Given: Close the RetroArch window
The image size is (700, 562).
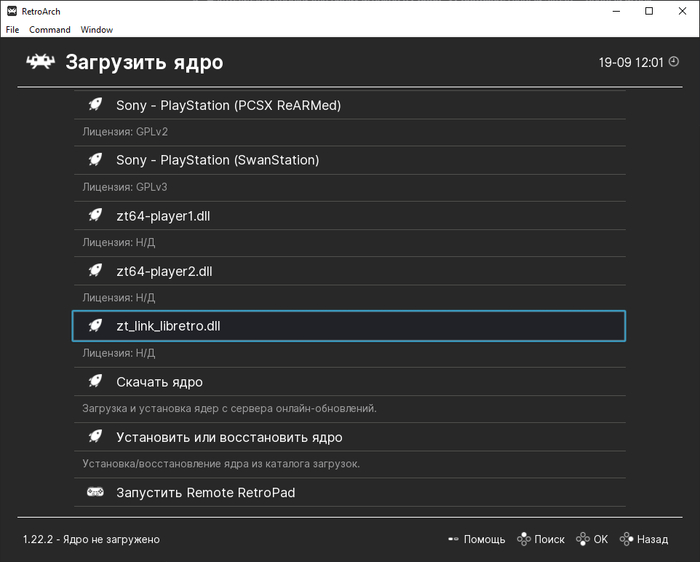Looking at the screenshot, I should tap(682, 11).
